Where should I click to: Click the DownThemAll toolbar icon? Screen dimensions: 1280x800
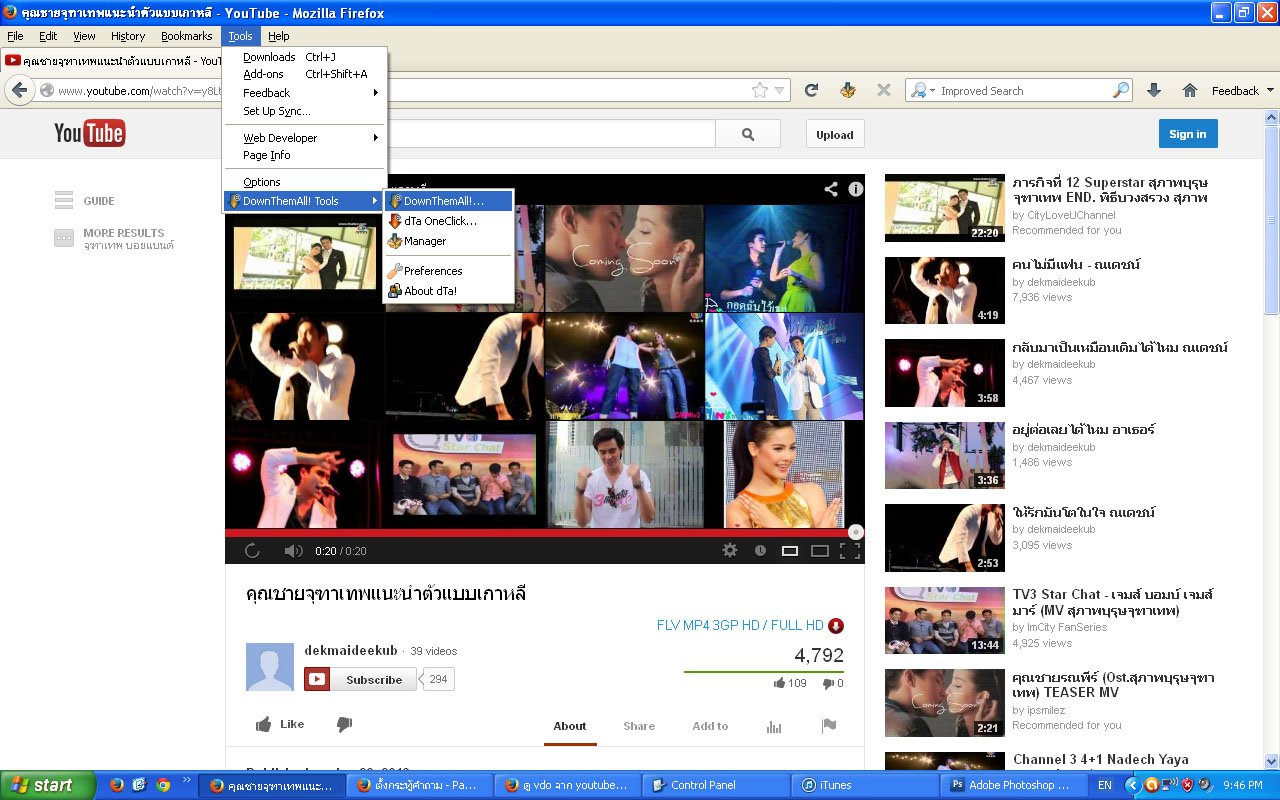click(x=848, y=90)
